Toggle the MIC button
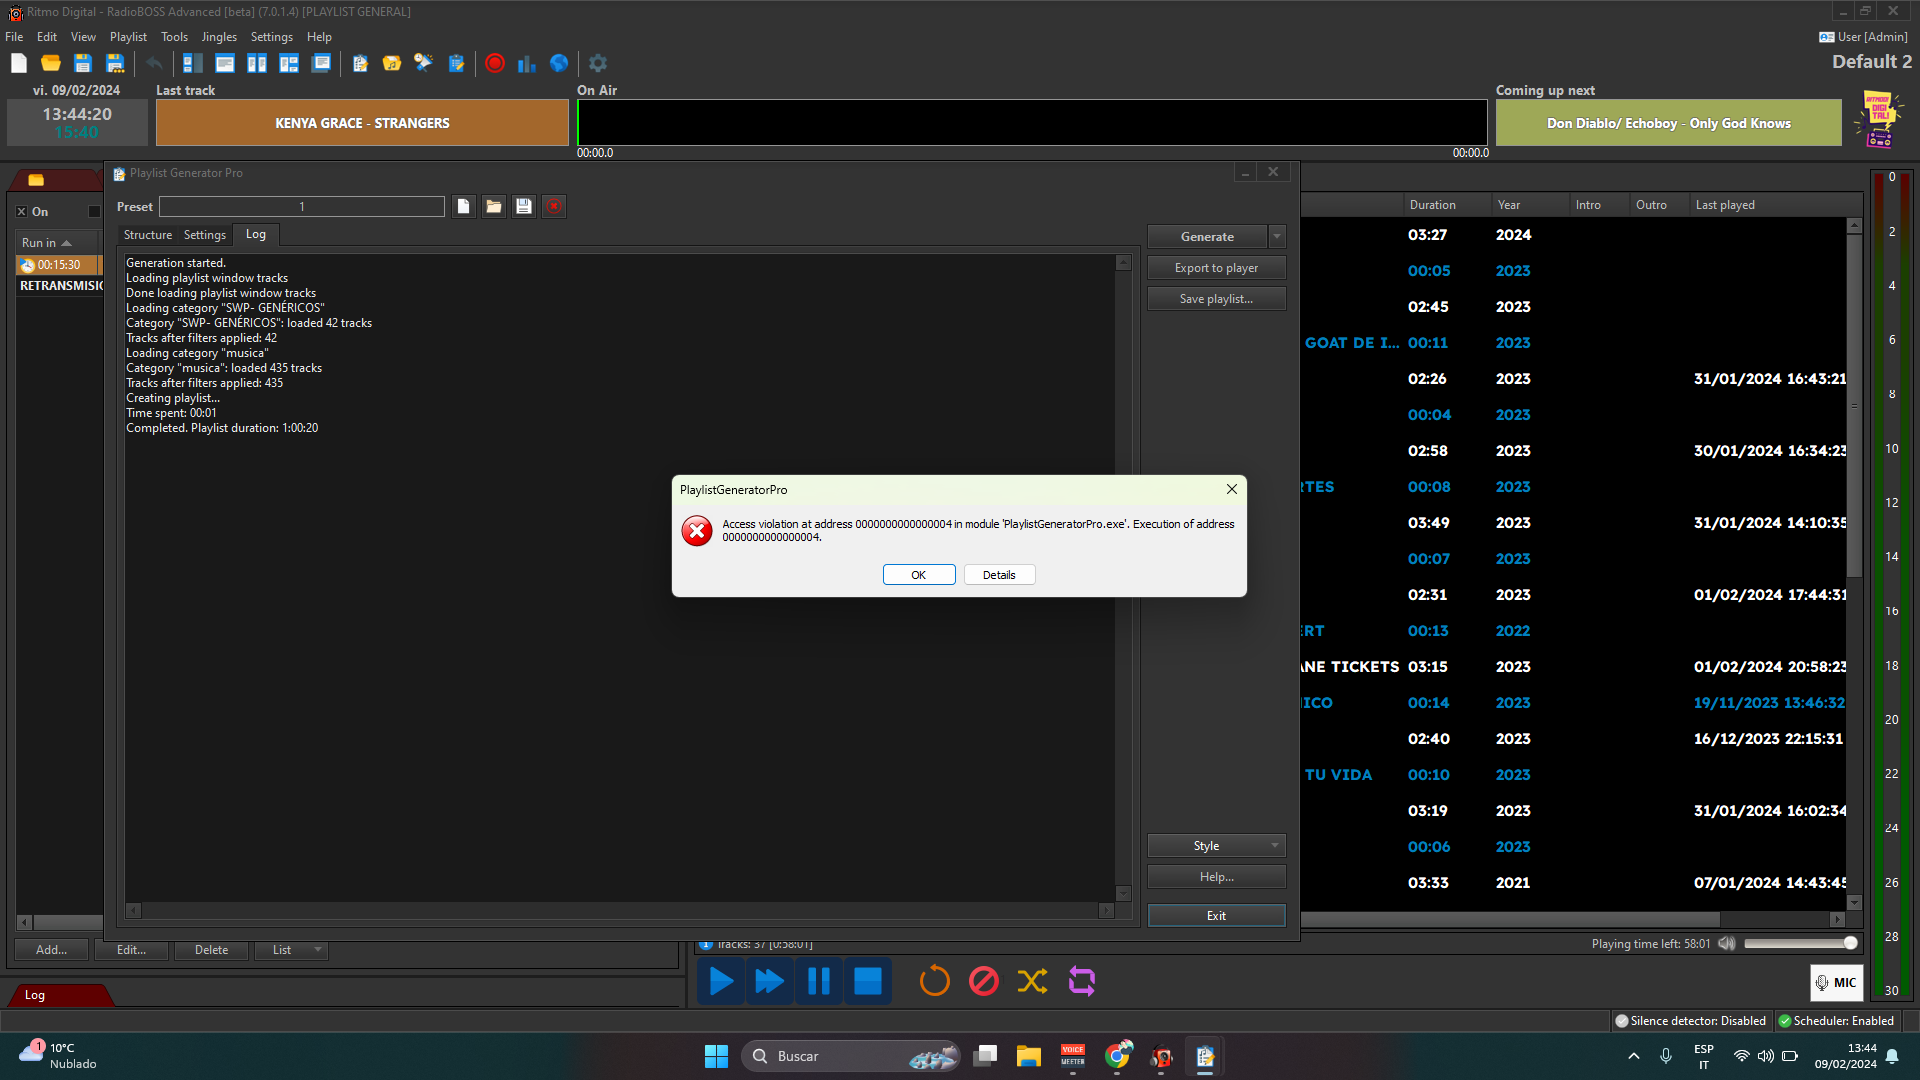This screenshot has height=1080, width=1920. tap(1836, 982)
